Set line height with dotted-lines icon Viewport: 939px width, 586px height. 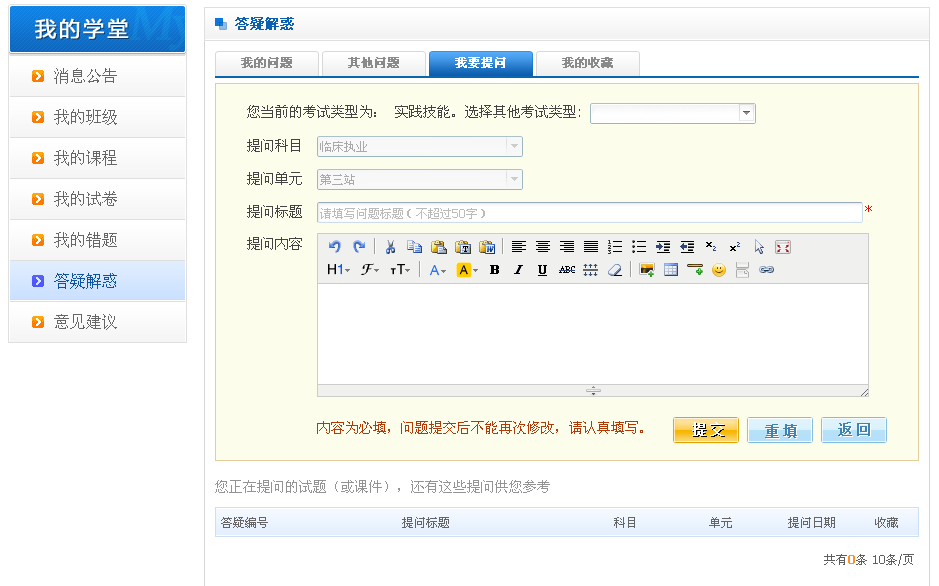point(590,270)
